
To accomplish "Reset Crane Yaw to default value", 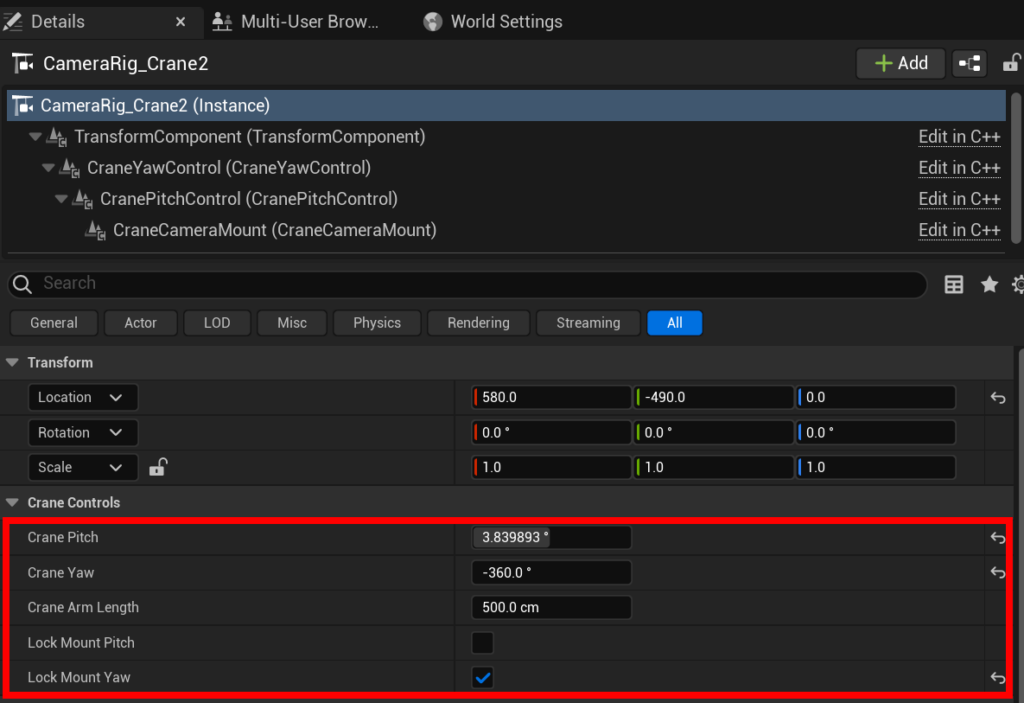I will (x=997, y=573).
